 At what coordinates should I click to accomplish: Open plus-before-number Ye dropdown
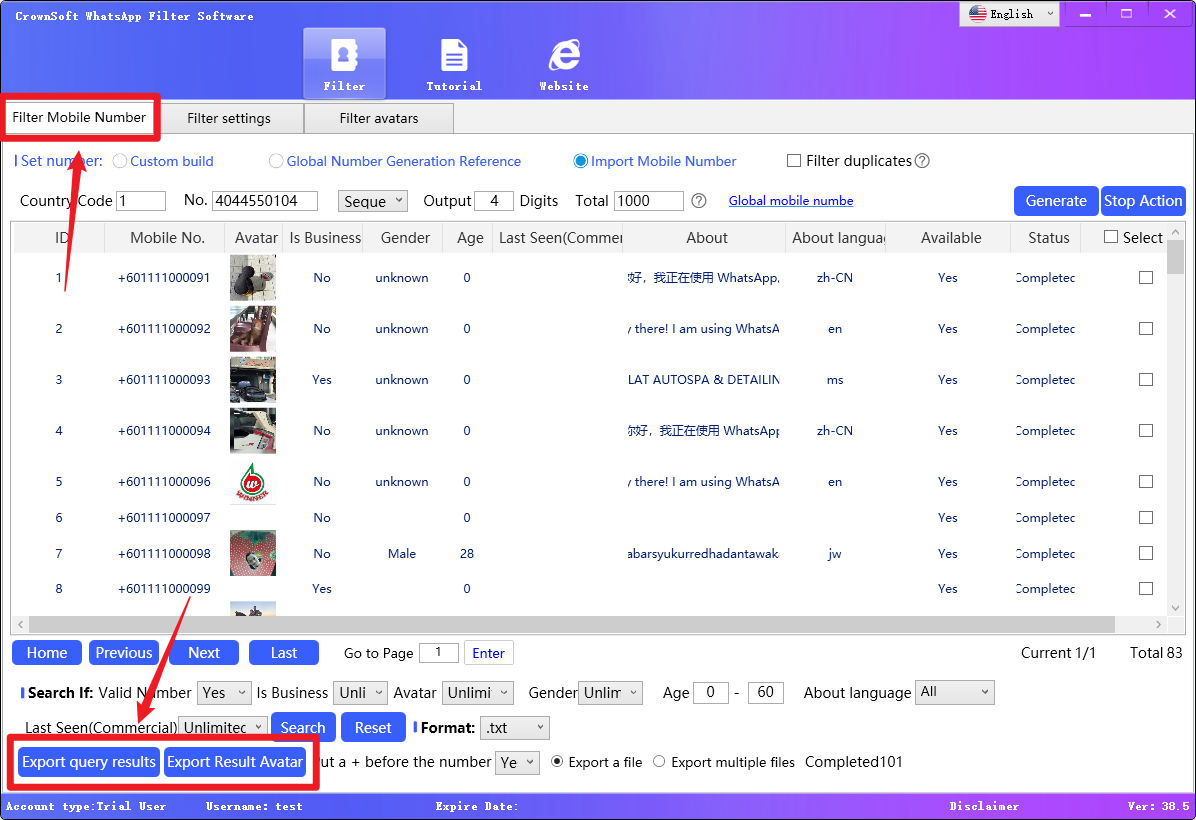point(518,762)
